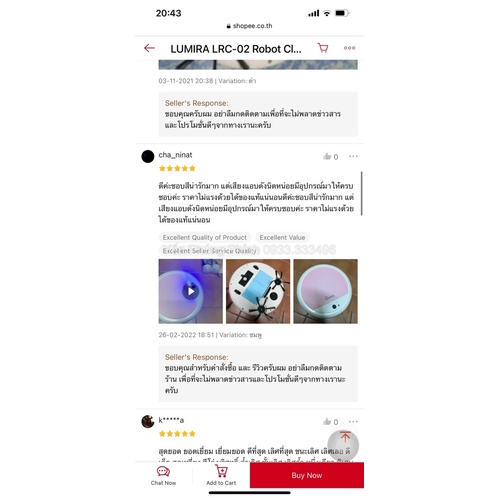
Task: Open more options for k*****a's review
Action: [x=353, y=421]
